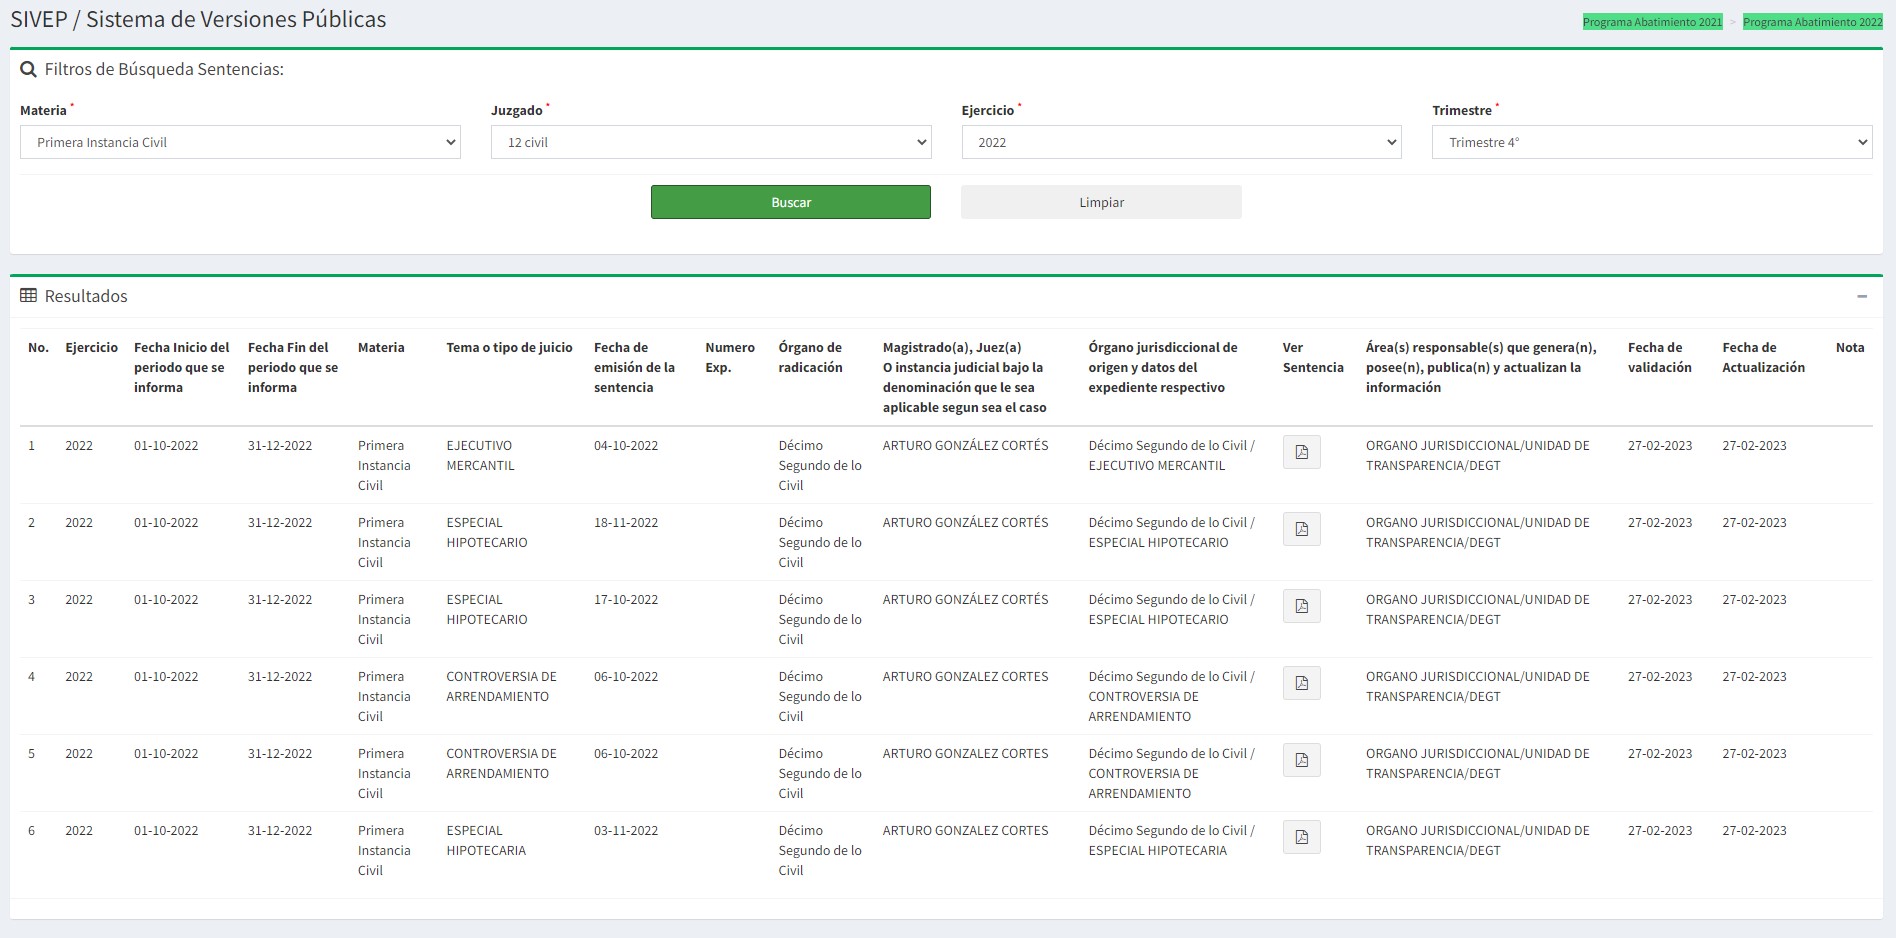View the sentence PDF dated 17-10-2022

pyautogui.click(x=1301, y=606)
